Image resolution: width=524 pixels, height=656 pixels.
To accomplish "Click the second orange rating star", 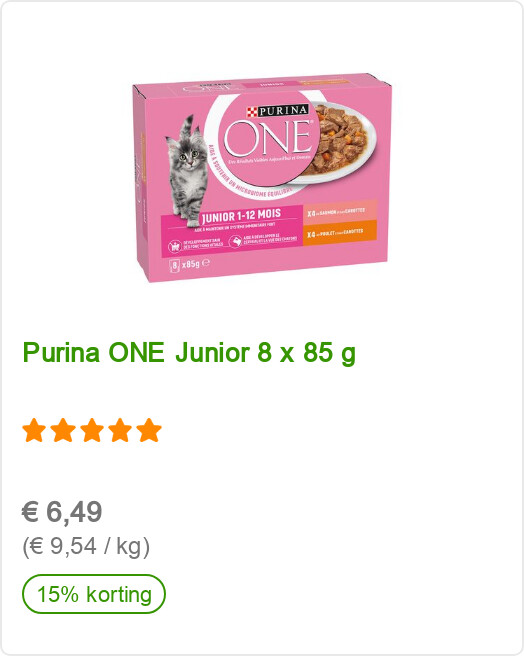I will pyautogui.click(x=63, y=430).
